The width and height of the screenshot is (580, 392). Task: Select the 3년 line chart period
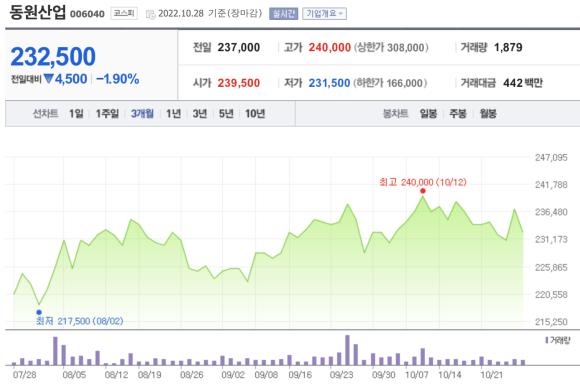tap(200, 114)
